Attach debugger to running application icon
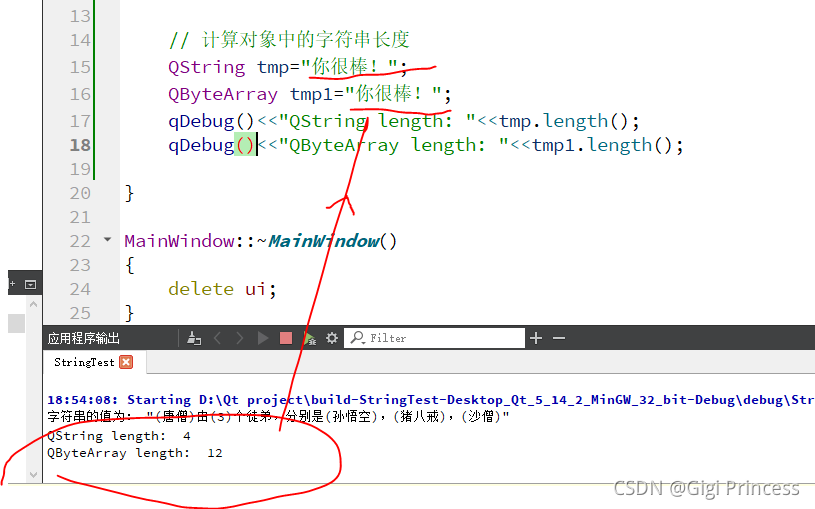815x509 pixels. (310, 338)
